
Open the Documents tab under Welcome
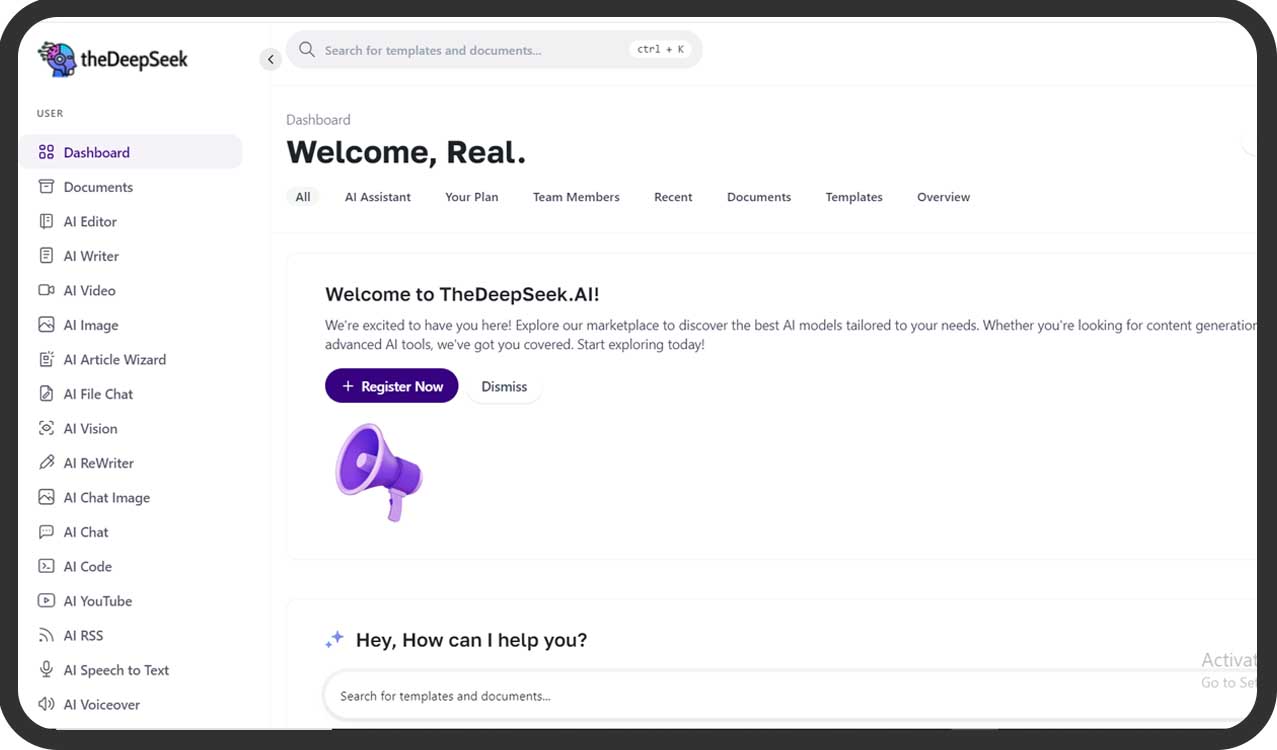point(759,197)
